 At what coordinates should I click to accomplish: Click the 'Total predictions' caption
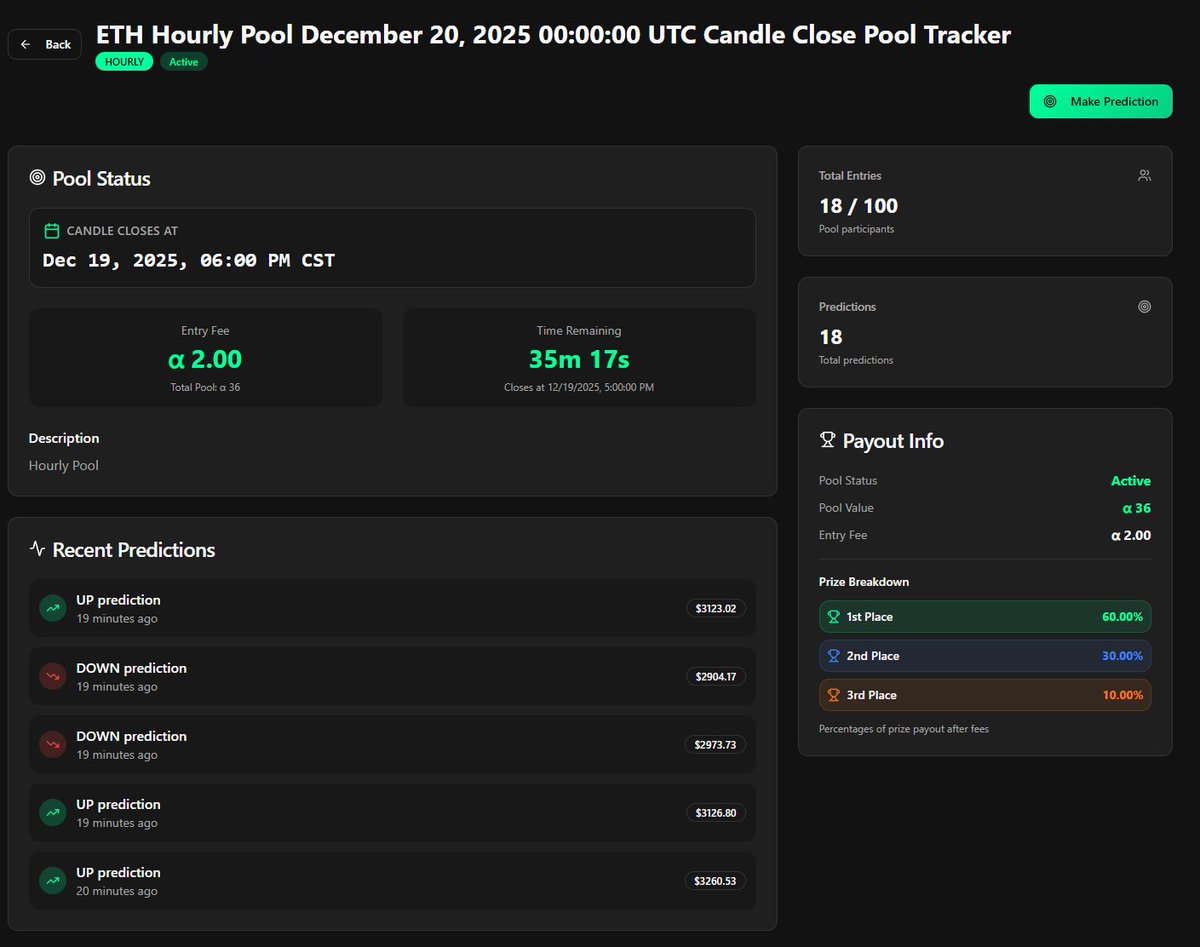tap(856, 360)
